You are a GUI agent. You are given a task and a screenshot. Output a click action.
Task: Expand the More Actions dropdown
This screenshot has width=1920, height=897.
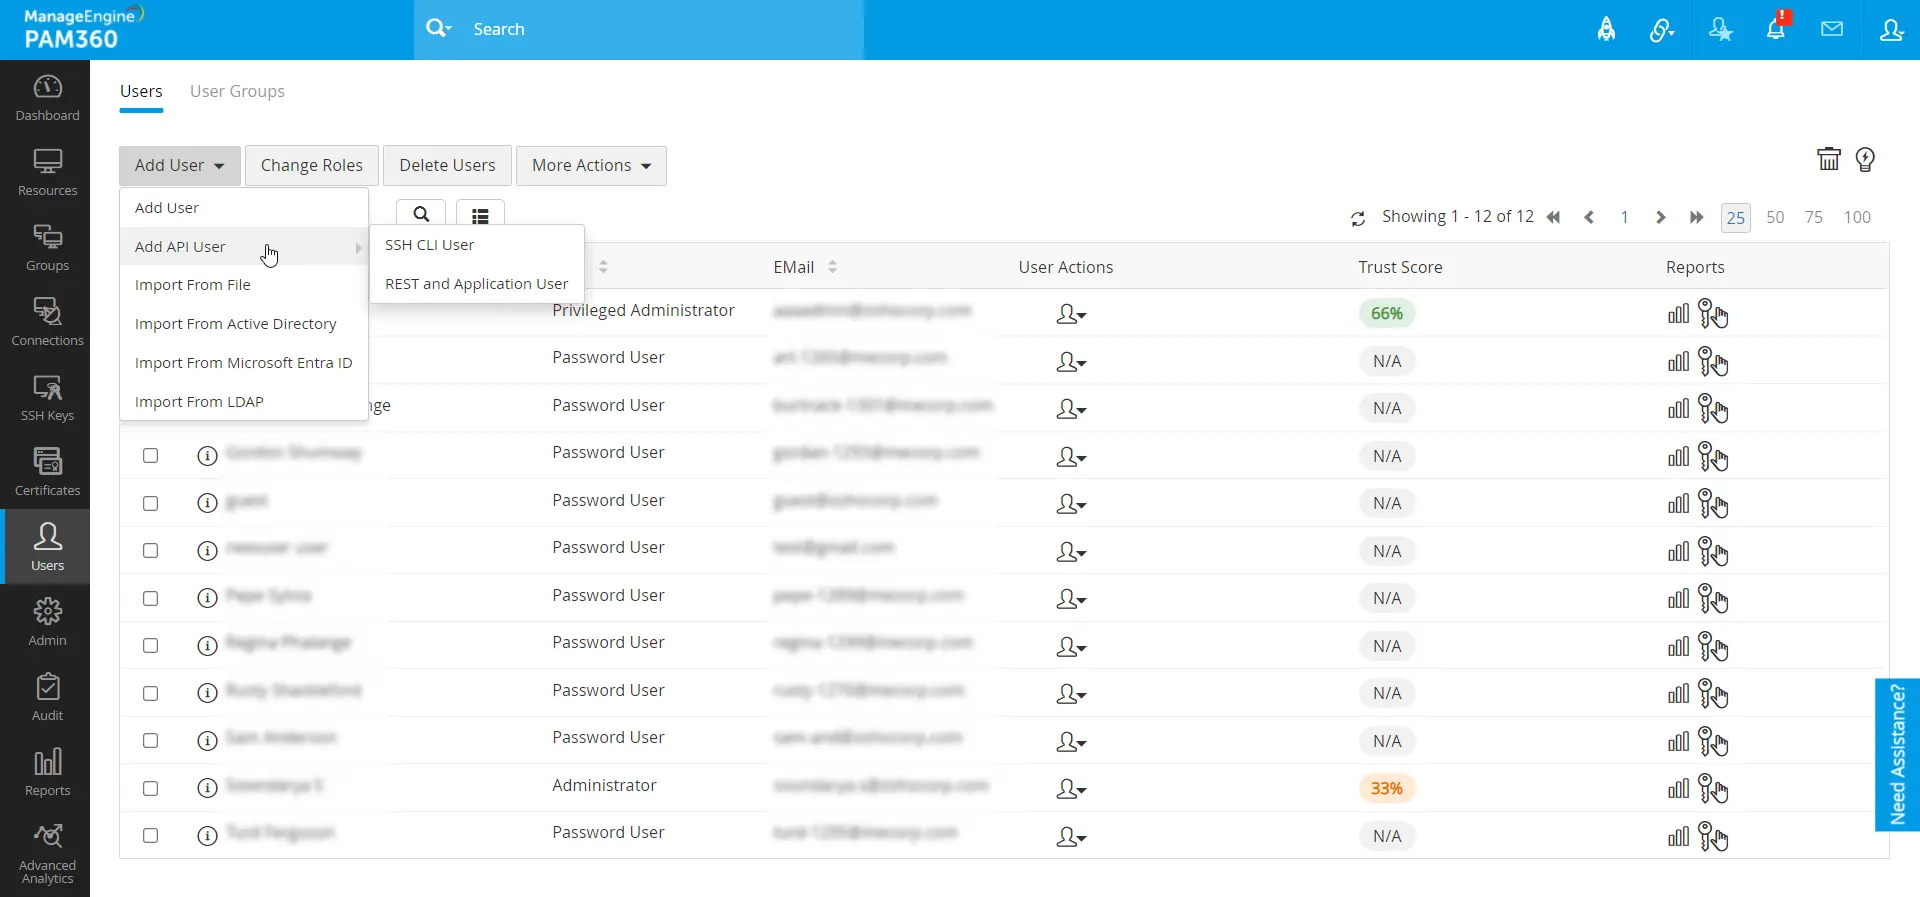click(x=591, y=165)
